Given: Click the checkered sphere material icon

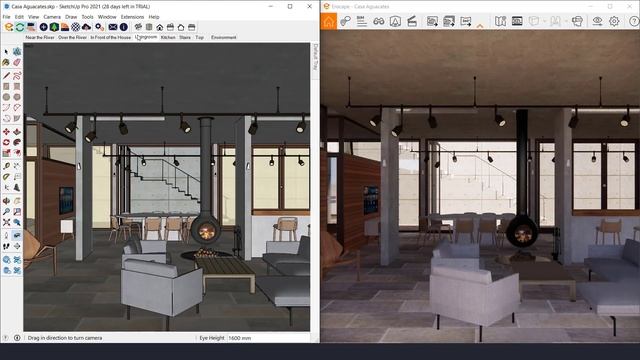Looking at the screenshot, I should (x=76, y=27).
